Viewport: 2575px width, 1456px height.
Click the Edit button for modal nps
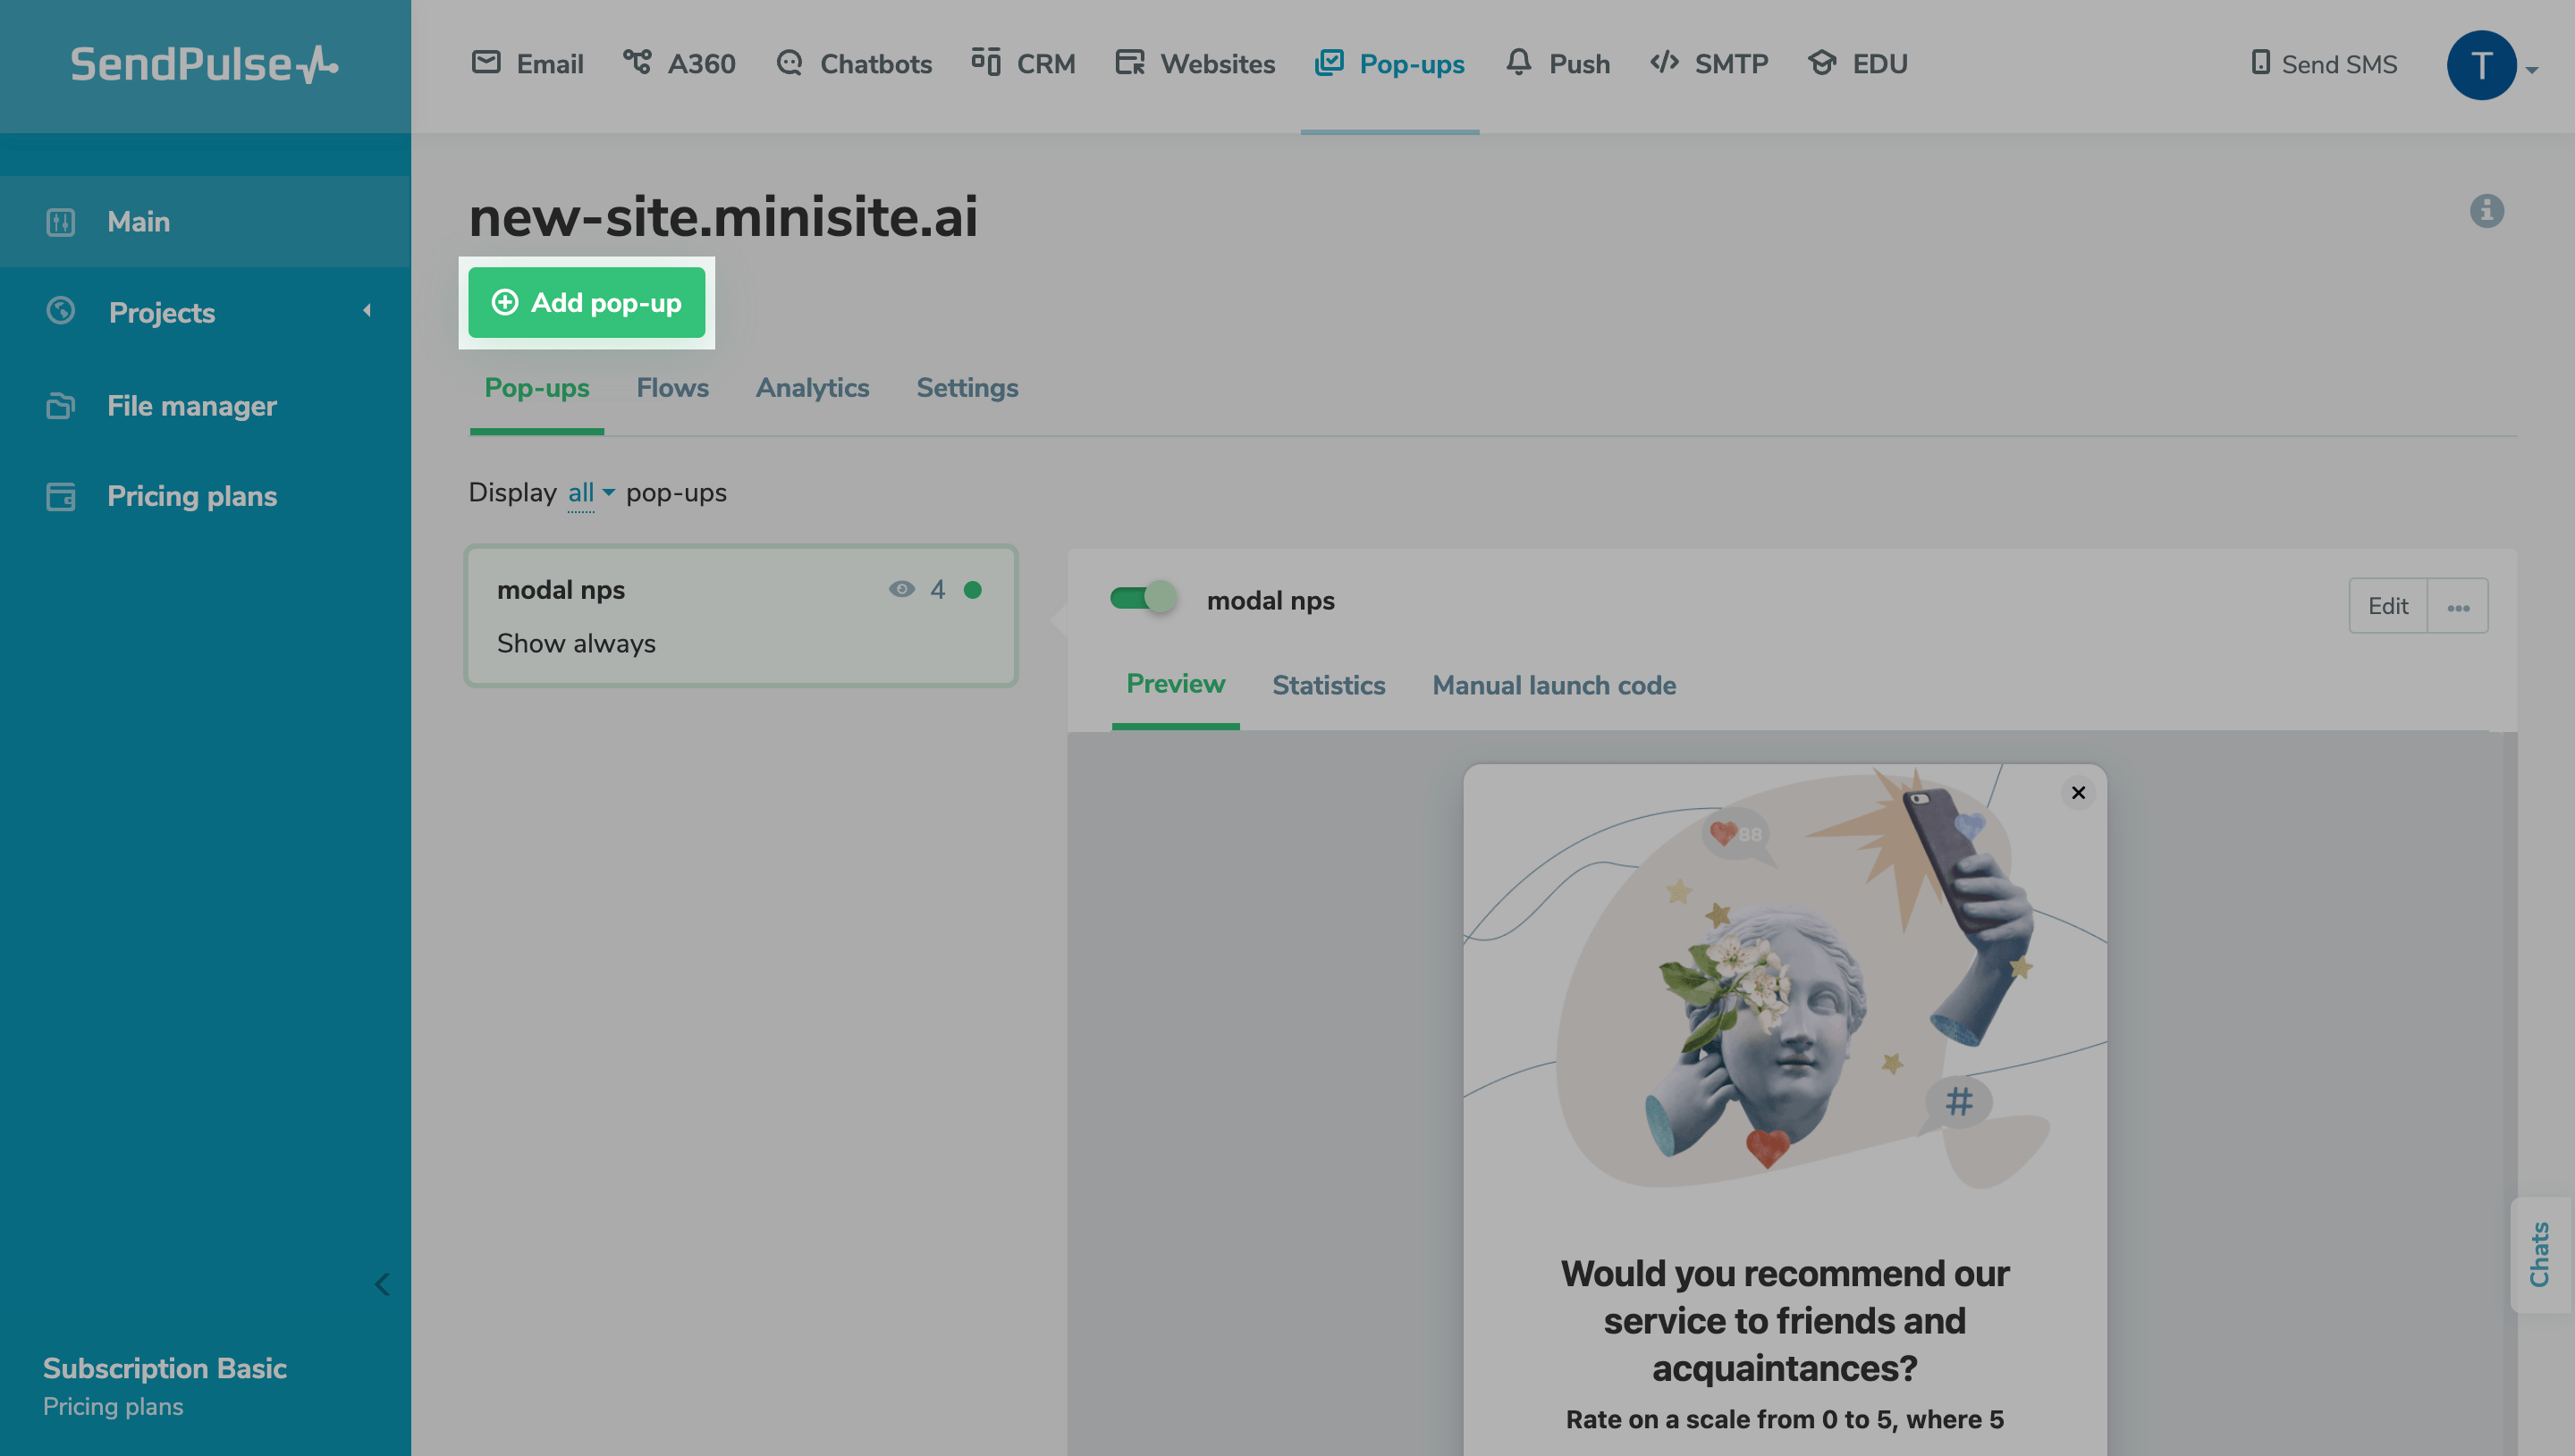2387,605
